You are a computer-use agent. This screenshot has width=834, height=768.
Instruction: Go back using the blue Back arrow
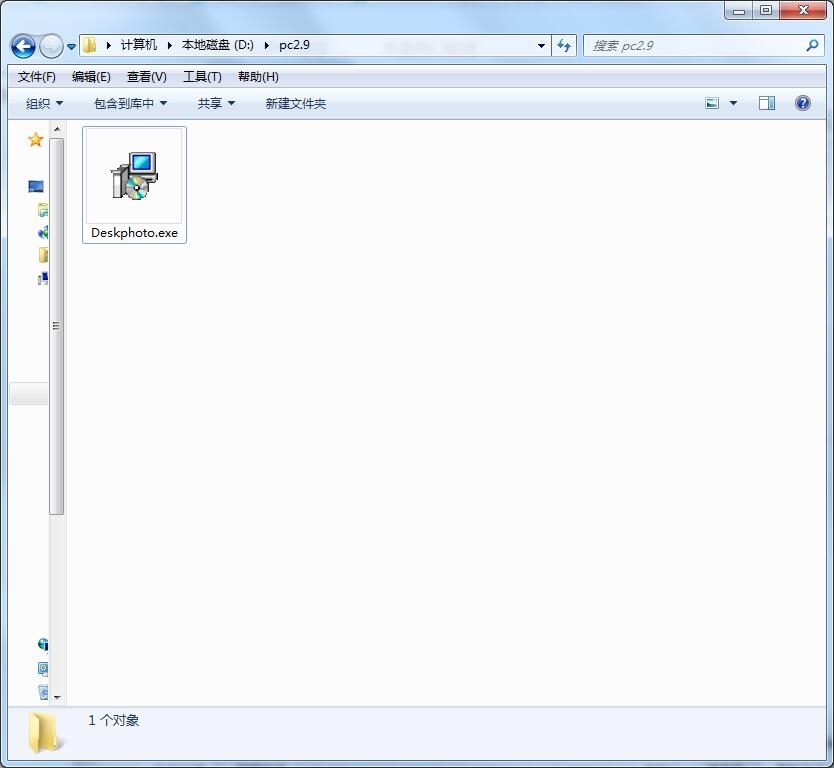23,46
